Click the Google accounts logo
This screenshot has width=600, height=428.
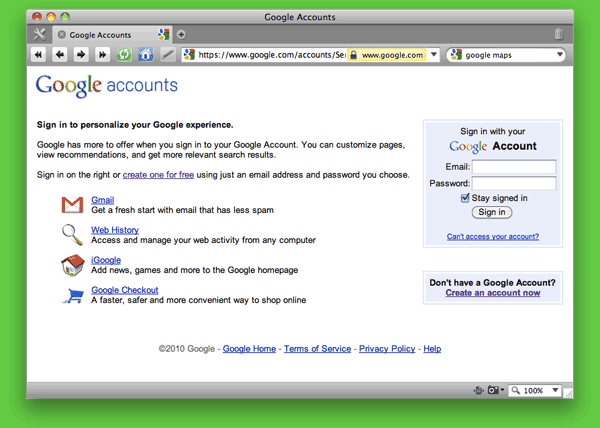click(x=107, y=85)
